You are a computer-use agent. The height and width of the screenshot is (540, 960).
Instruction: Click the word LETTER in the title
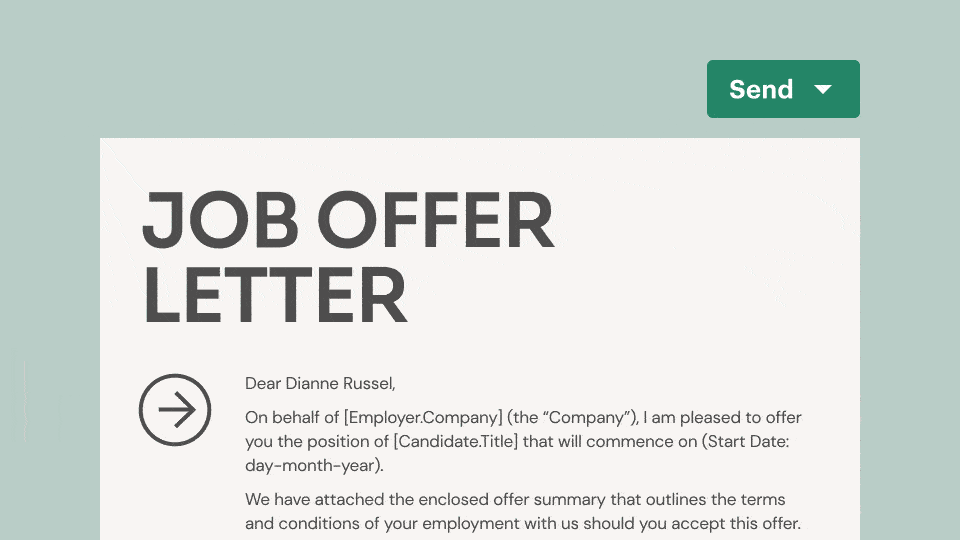click(275, 295)
